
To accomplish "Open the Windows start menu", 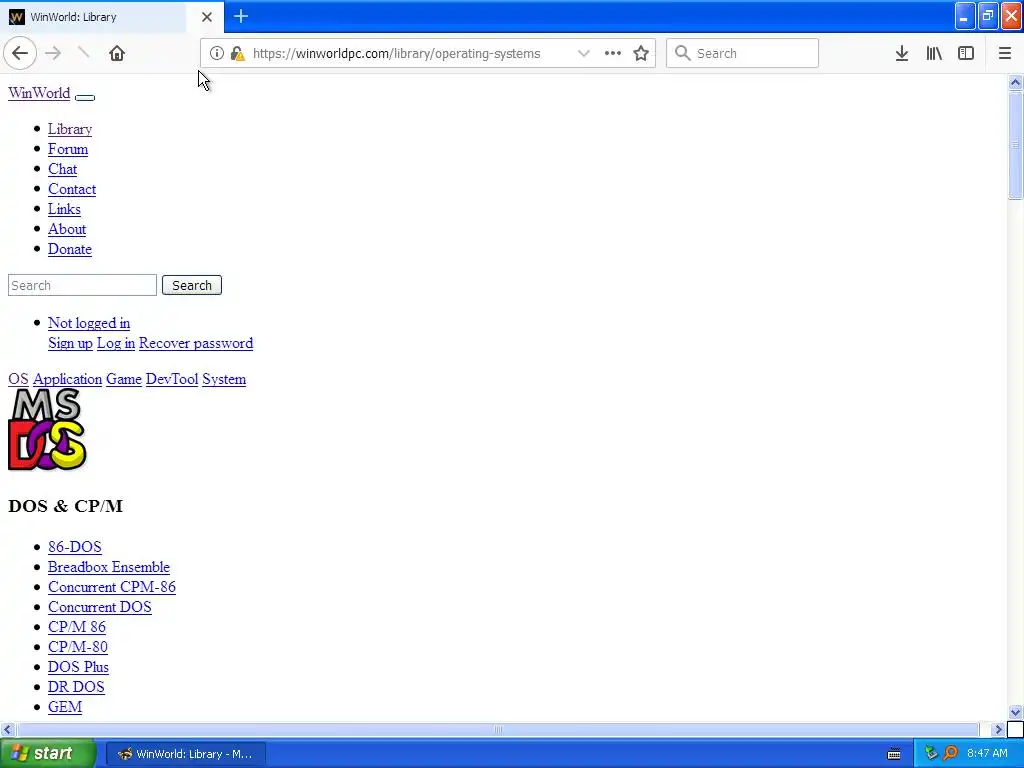I will [48, 754].
